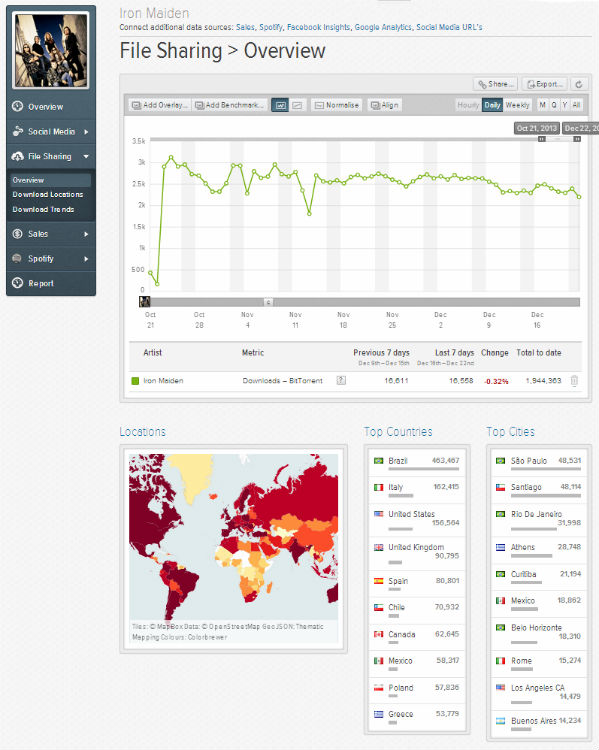The height and width of the screenshot is (750, 599).
Task: Click the Iron Maiden band photo thumbnail
Action: tap(51, 50)
